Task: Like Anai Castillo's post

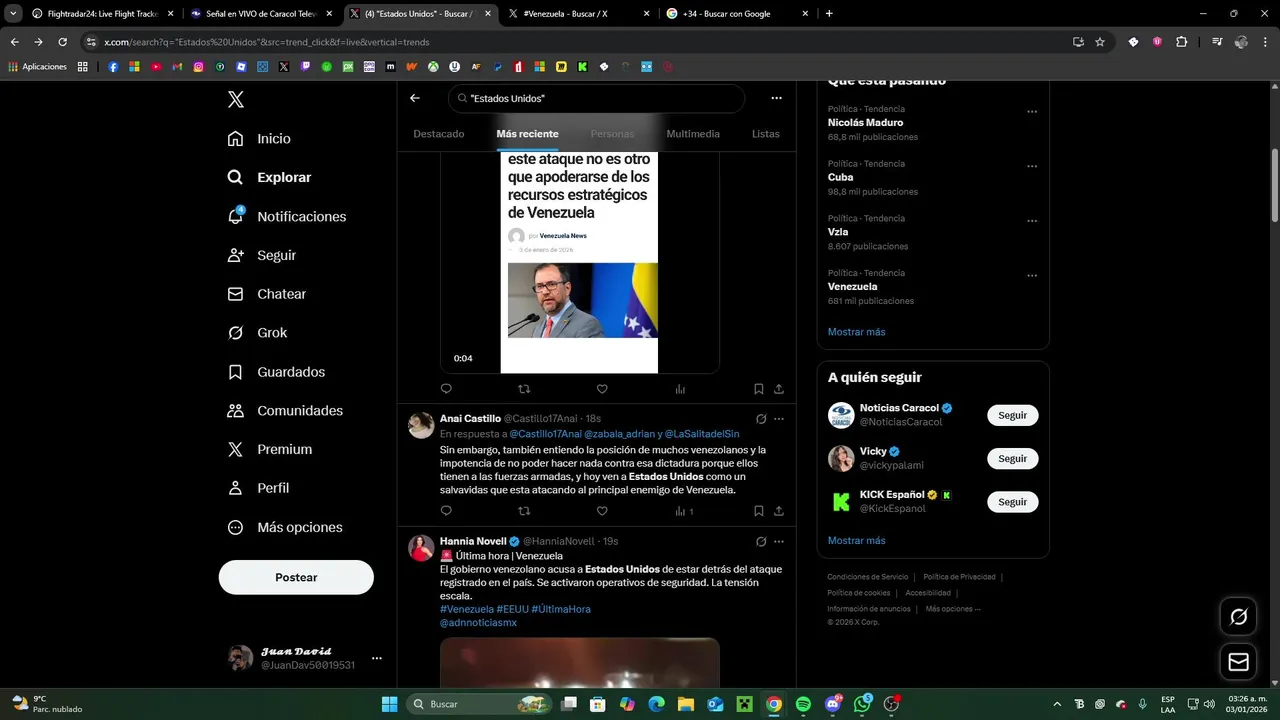Action: 602,511
